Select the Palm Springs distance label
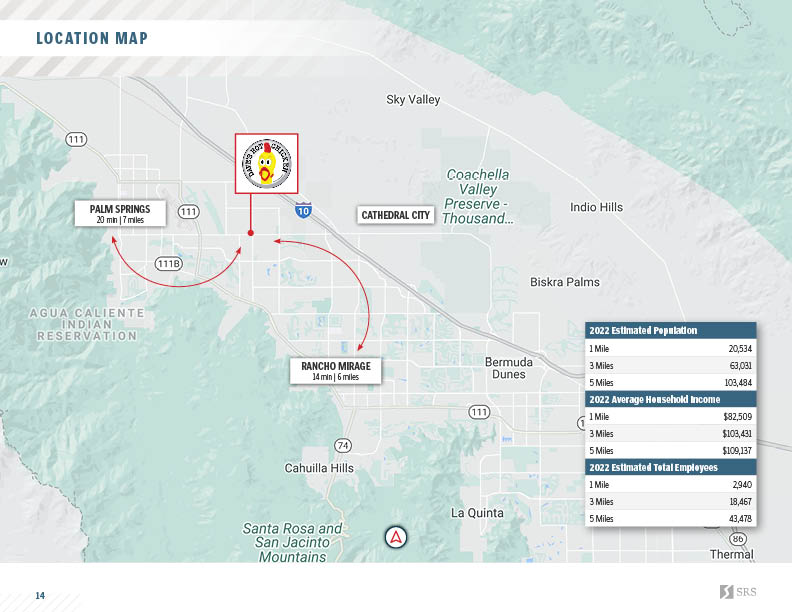 click(x=120, y=214)
